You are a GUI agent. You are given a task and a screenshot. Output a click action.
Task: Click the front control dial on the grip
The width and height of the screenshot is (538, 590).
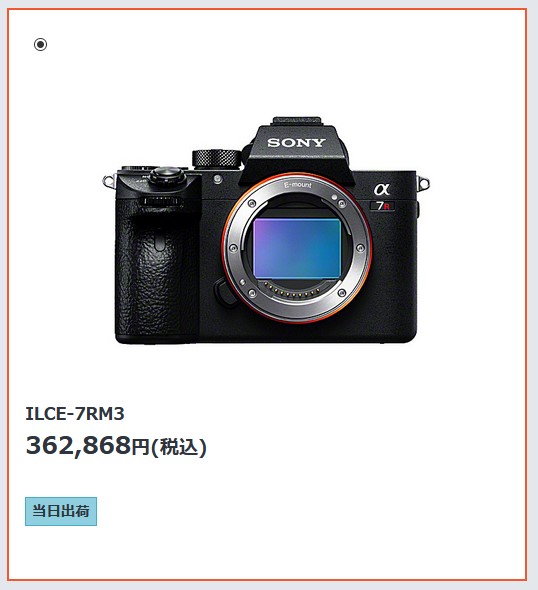(x=161, y=201)
